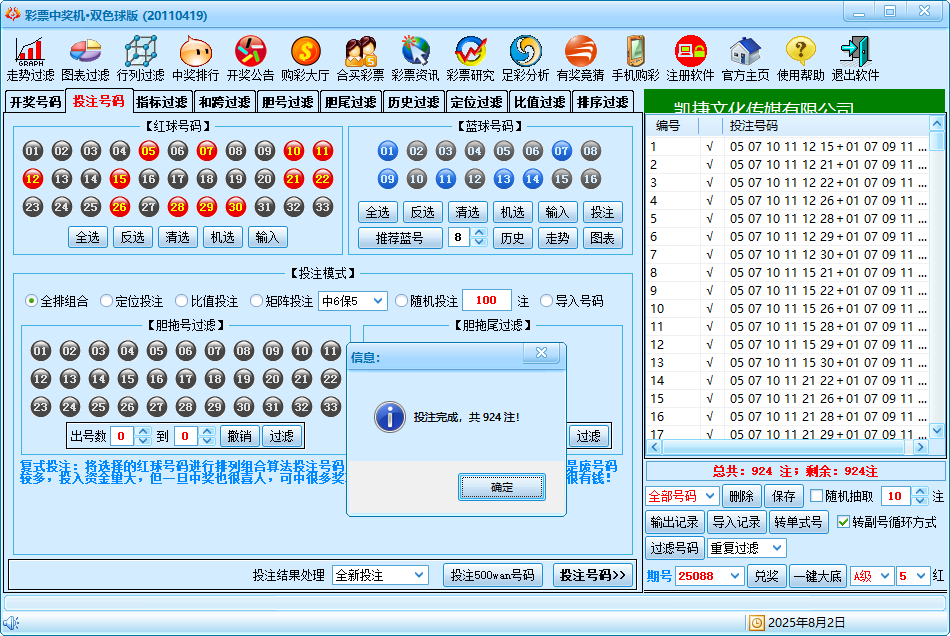Click 确定 in the info dialog
This screenshot has height=636, width=950.
[502, 487]
